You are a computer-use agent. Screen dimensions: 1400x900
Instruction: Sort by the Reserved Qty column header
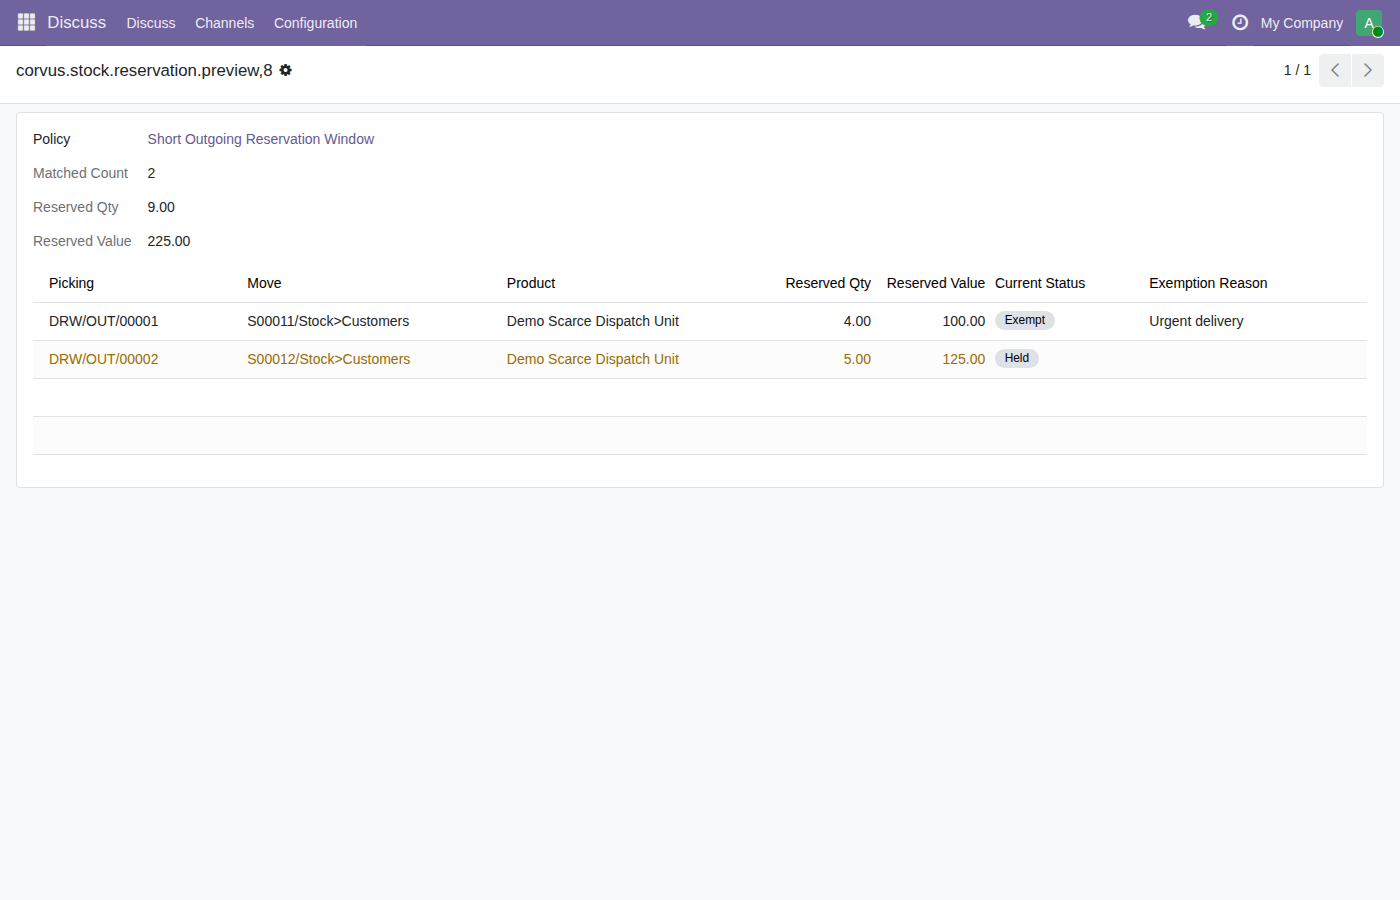[x=828, y=283]
